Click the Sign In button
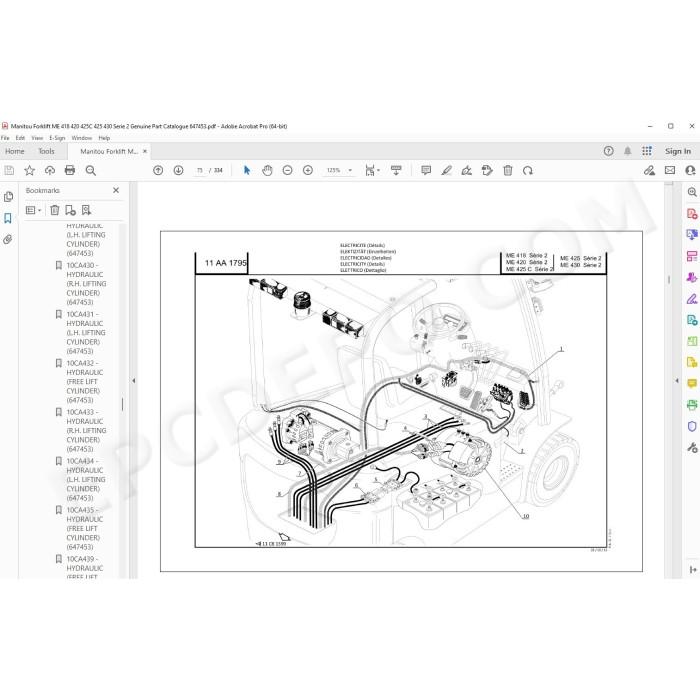 pyautogui.click(x=678, y=151)
